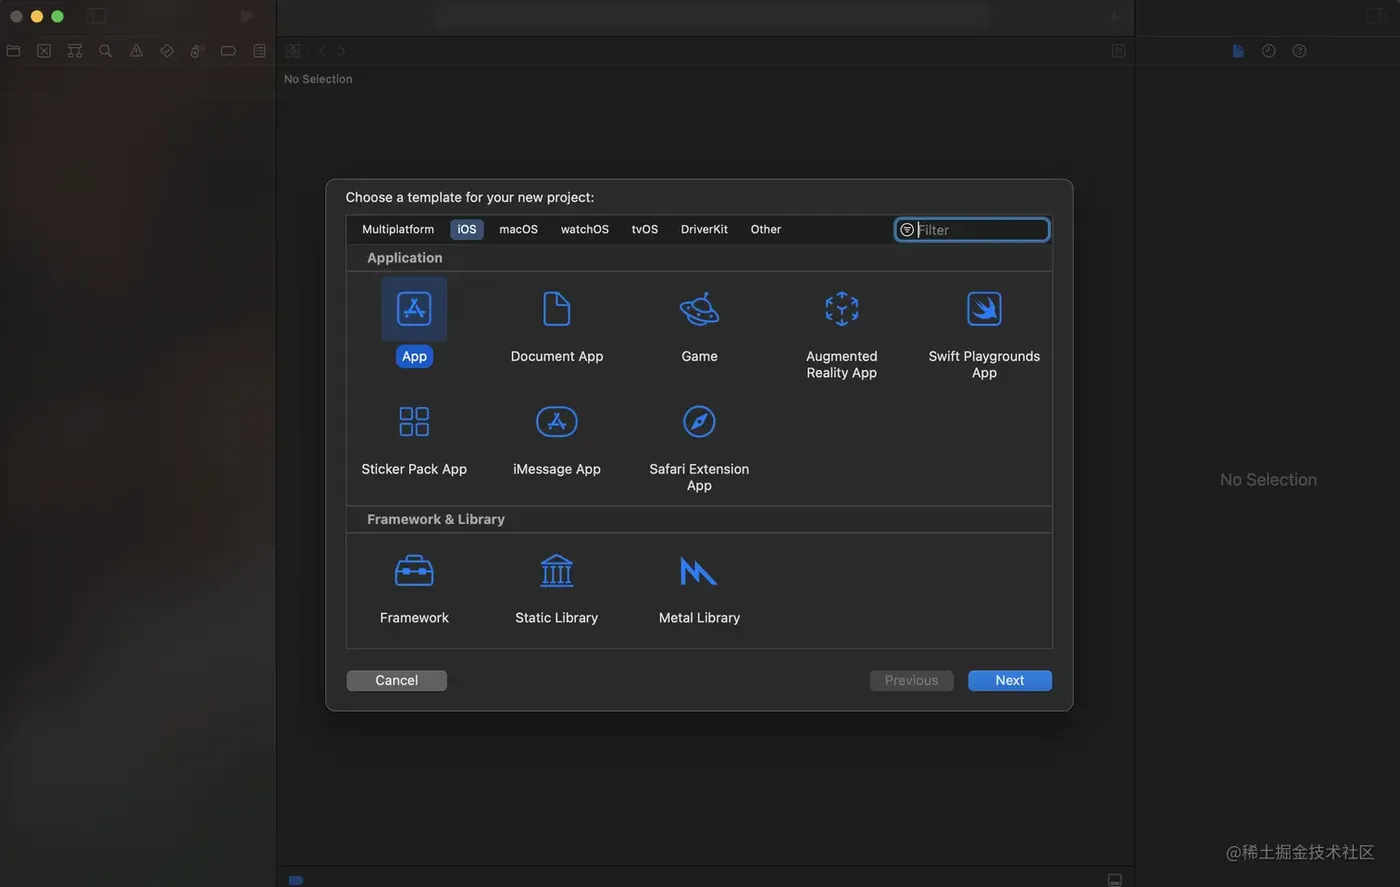
Task: Click the Previous button
Action: 912,681
